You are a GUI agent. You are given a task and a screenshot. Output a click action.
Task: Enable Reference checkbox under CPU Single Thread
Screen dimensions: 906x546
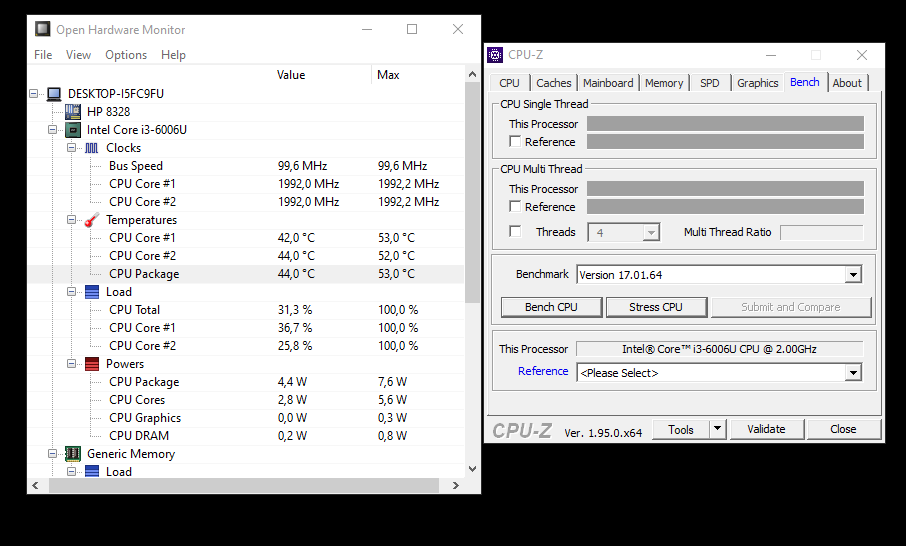(515, 142)
